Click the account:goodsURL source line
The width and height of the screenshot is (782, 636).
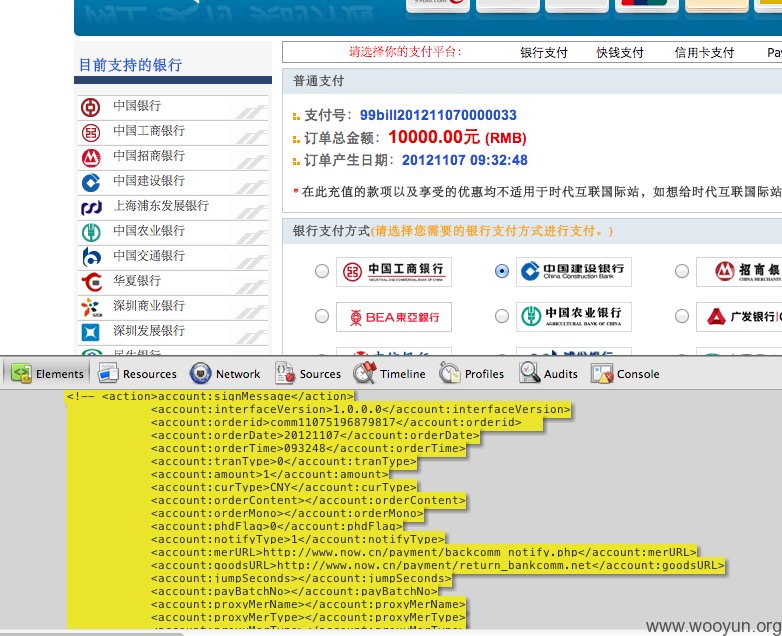click(438, 565)
